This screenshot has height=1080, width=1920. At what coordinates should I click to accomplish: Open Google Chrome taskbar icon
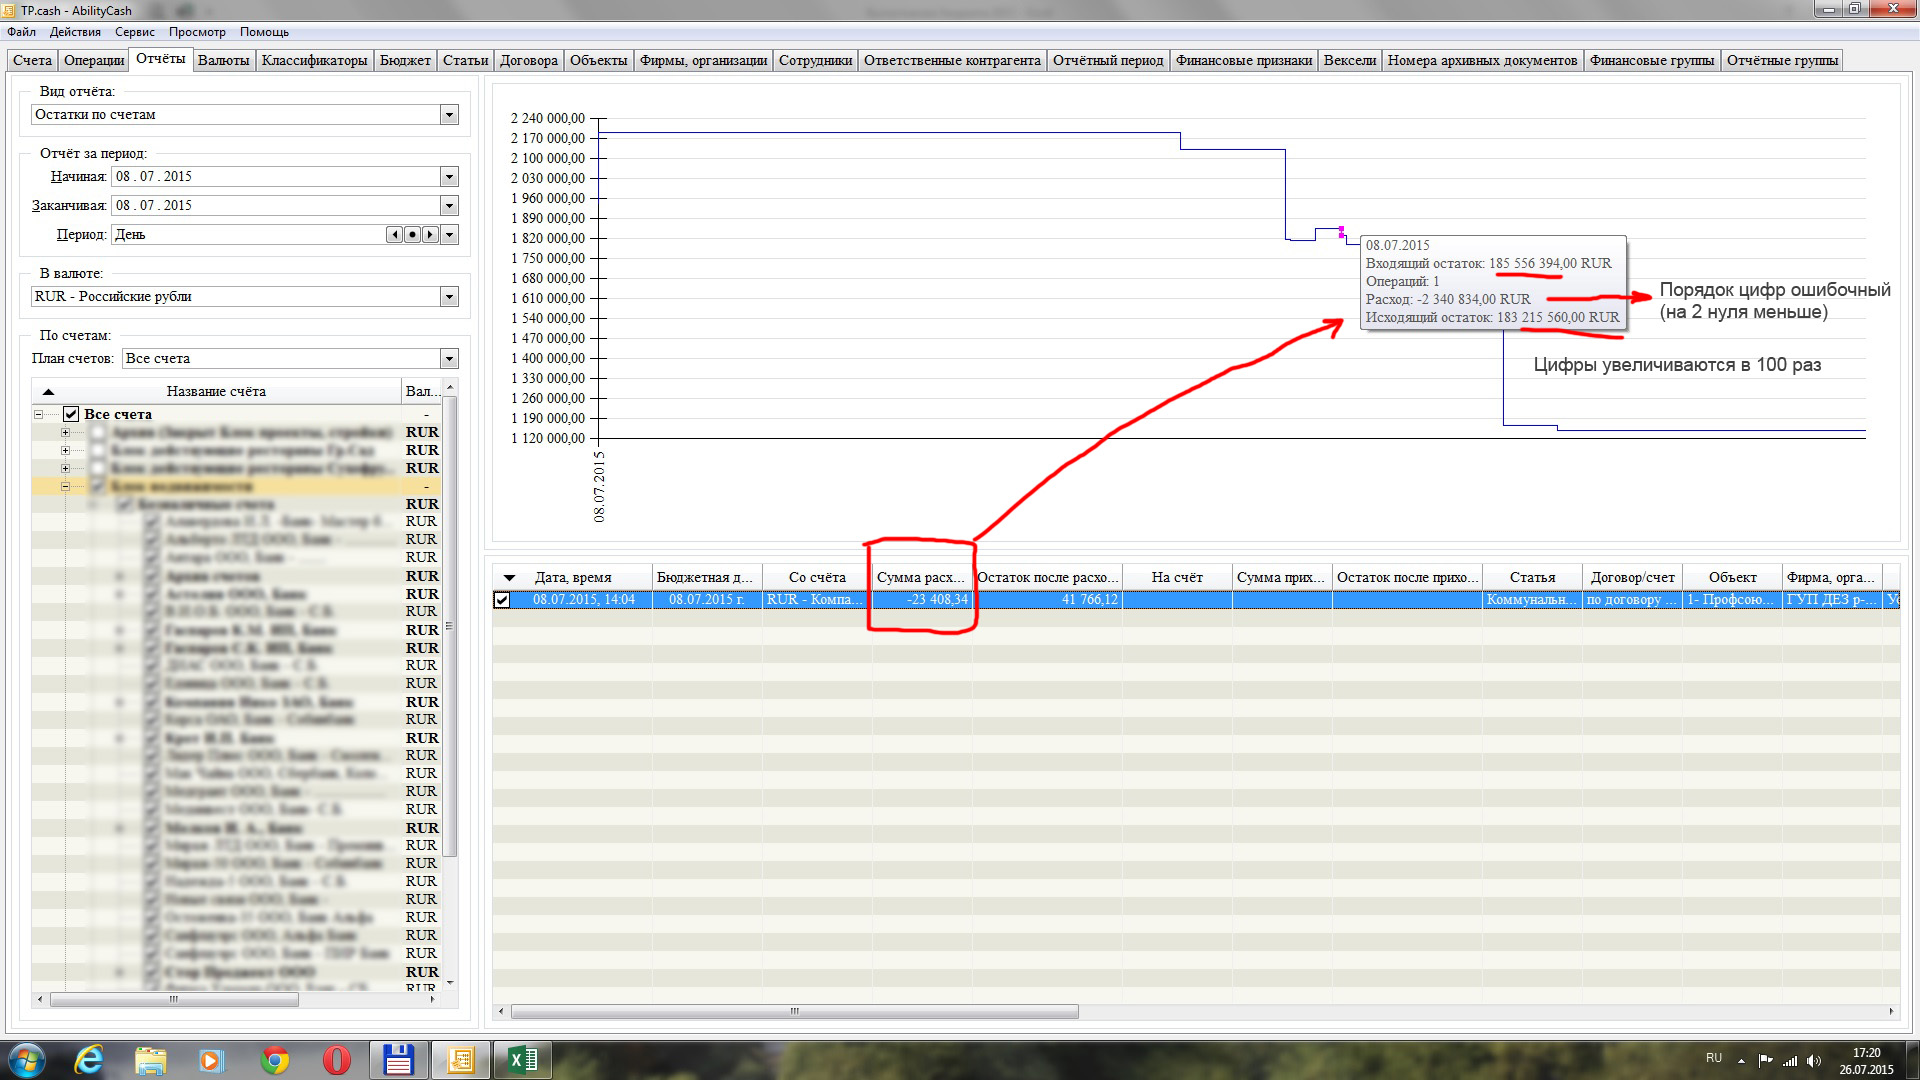coord(275,1060)
